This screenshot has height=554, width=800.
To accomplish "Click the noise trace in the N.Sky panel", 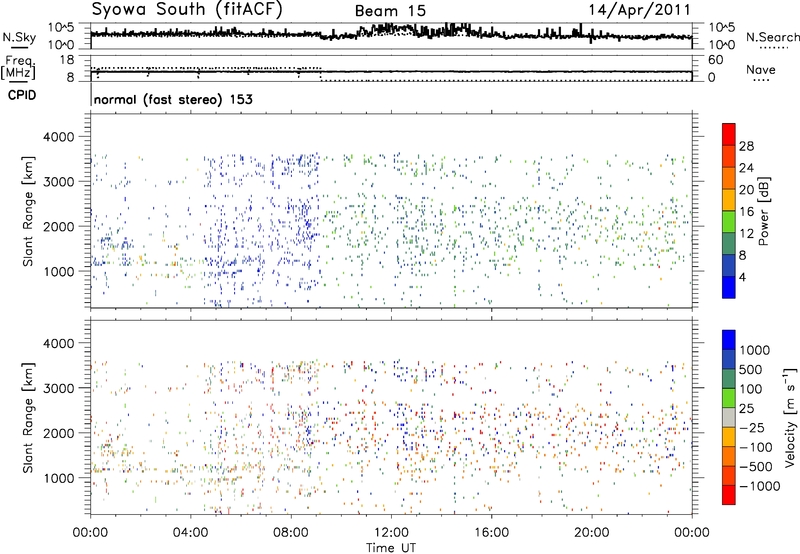I will point(391,33).
